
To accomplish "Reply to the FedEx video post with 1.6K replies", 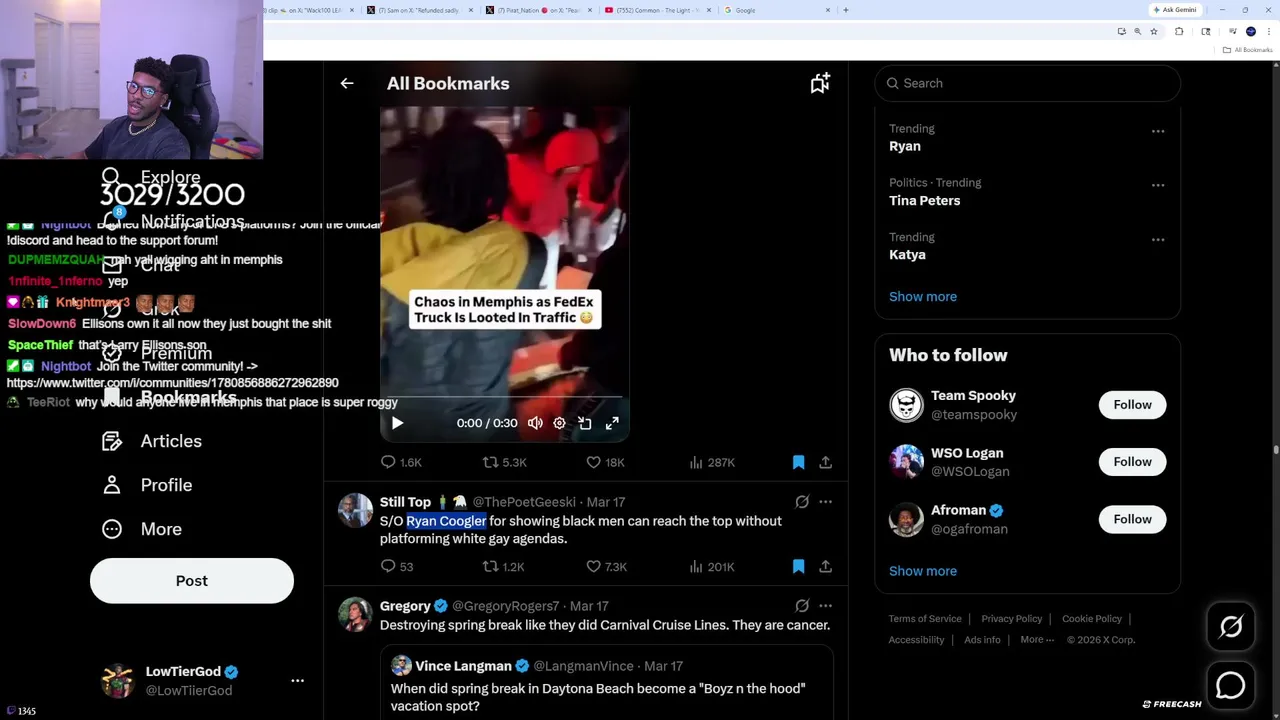I will point(401,462).
